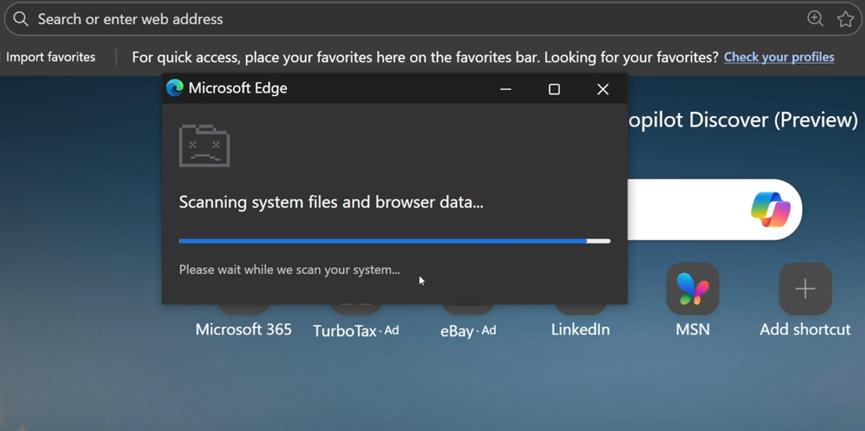The width and height of the screenshot is (865, 431).
Task: Click the search magnifier icon in address bar
Action: point(20,19)
